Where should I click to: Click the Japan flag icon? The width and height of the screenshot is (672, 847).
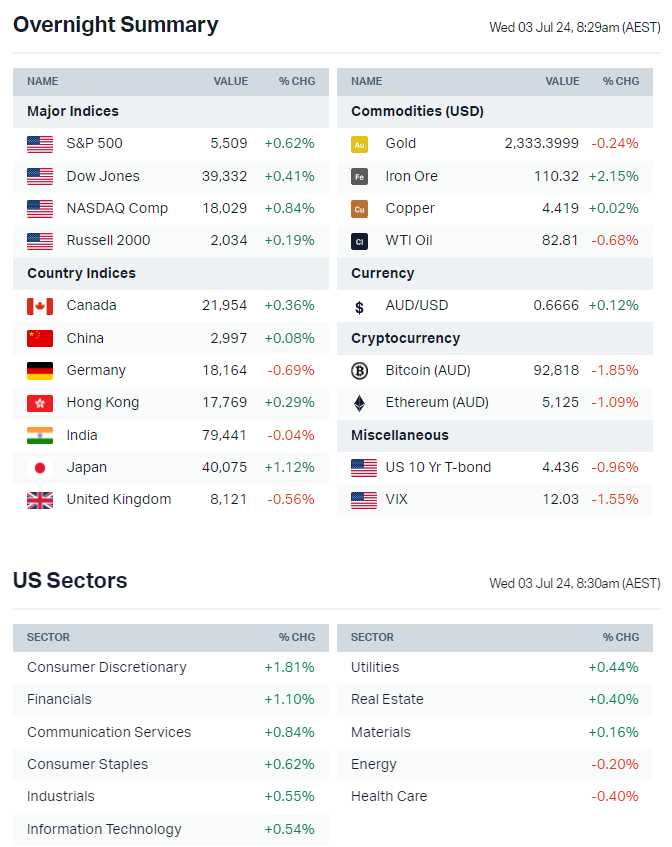(40, 468)
